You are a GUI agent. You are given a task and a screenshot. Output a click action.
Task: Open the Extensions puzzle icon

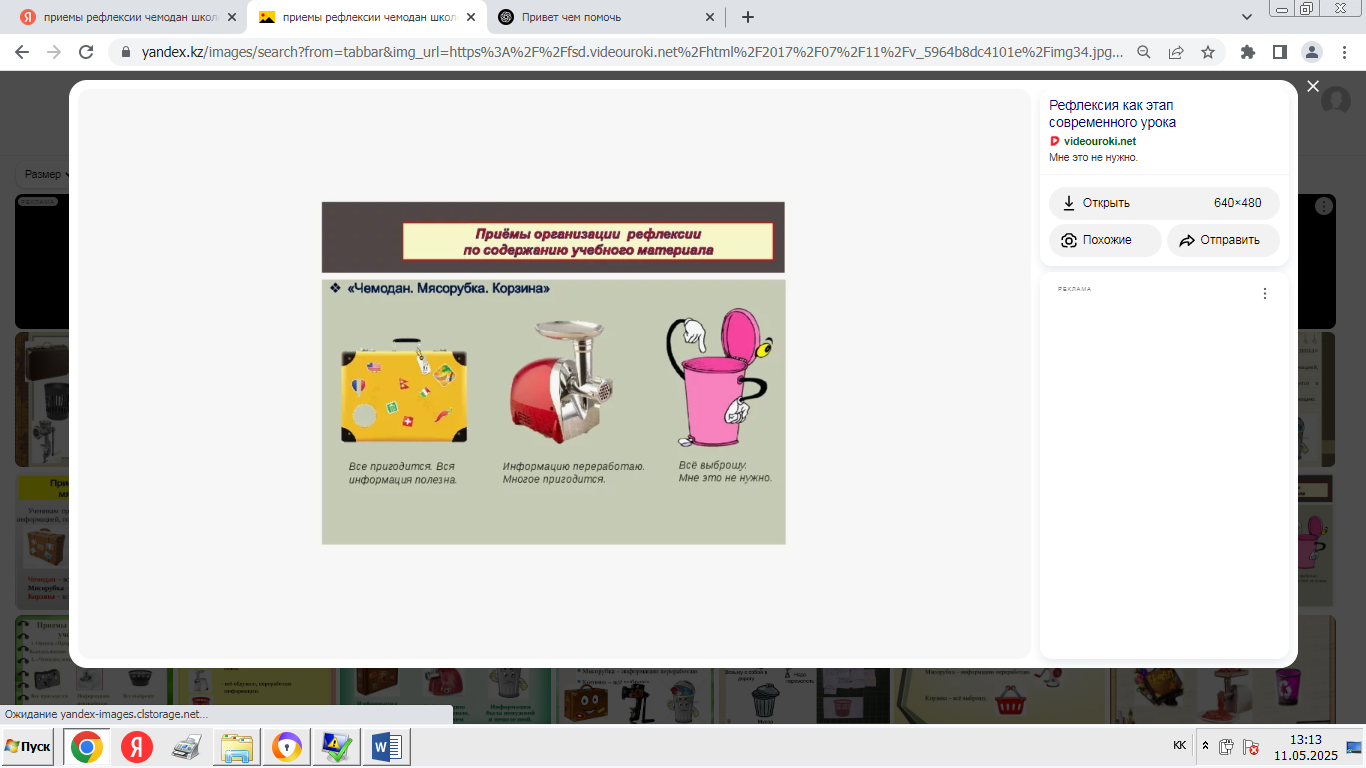pos(1248,52)
